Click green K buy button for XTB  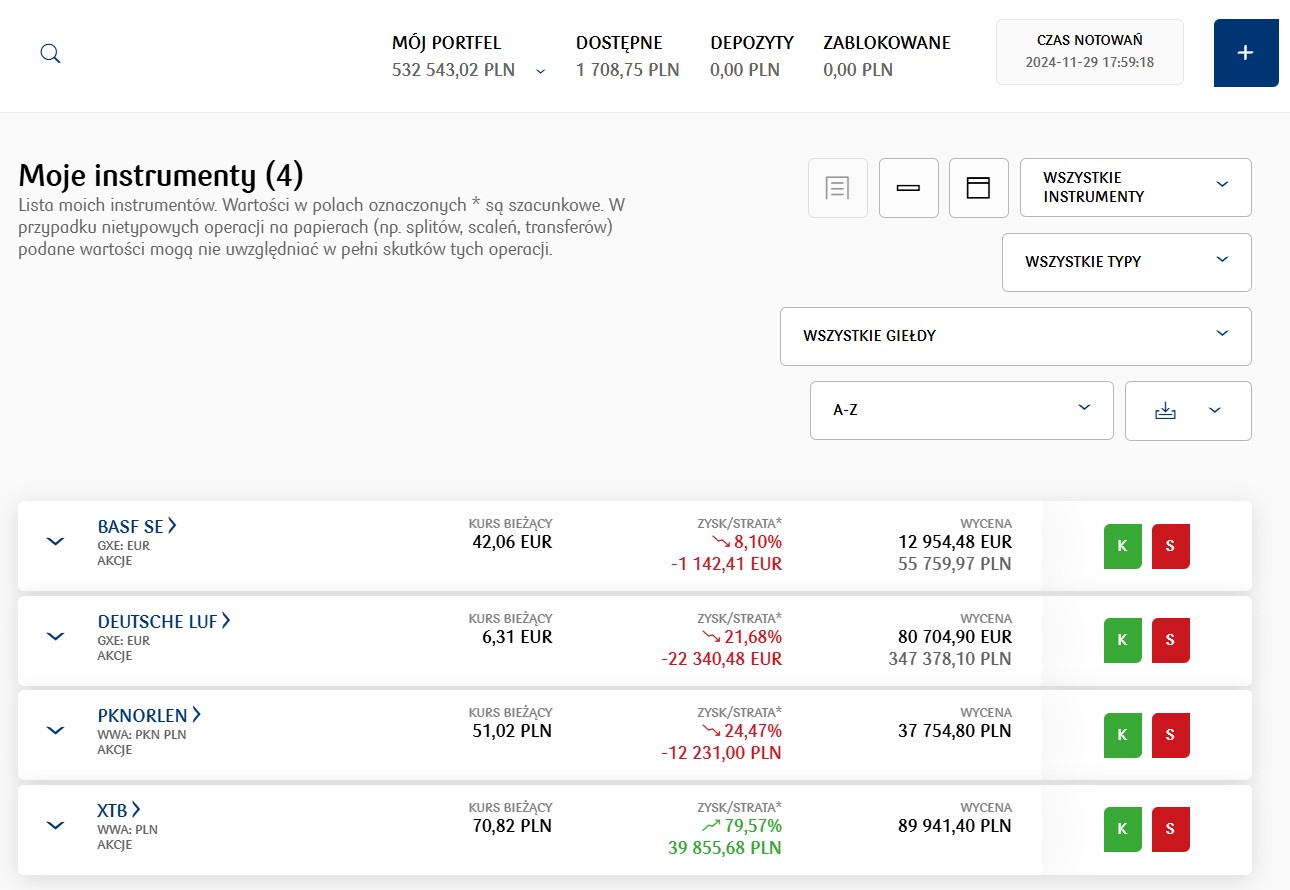tap(1122, 830)
